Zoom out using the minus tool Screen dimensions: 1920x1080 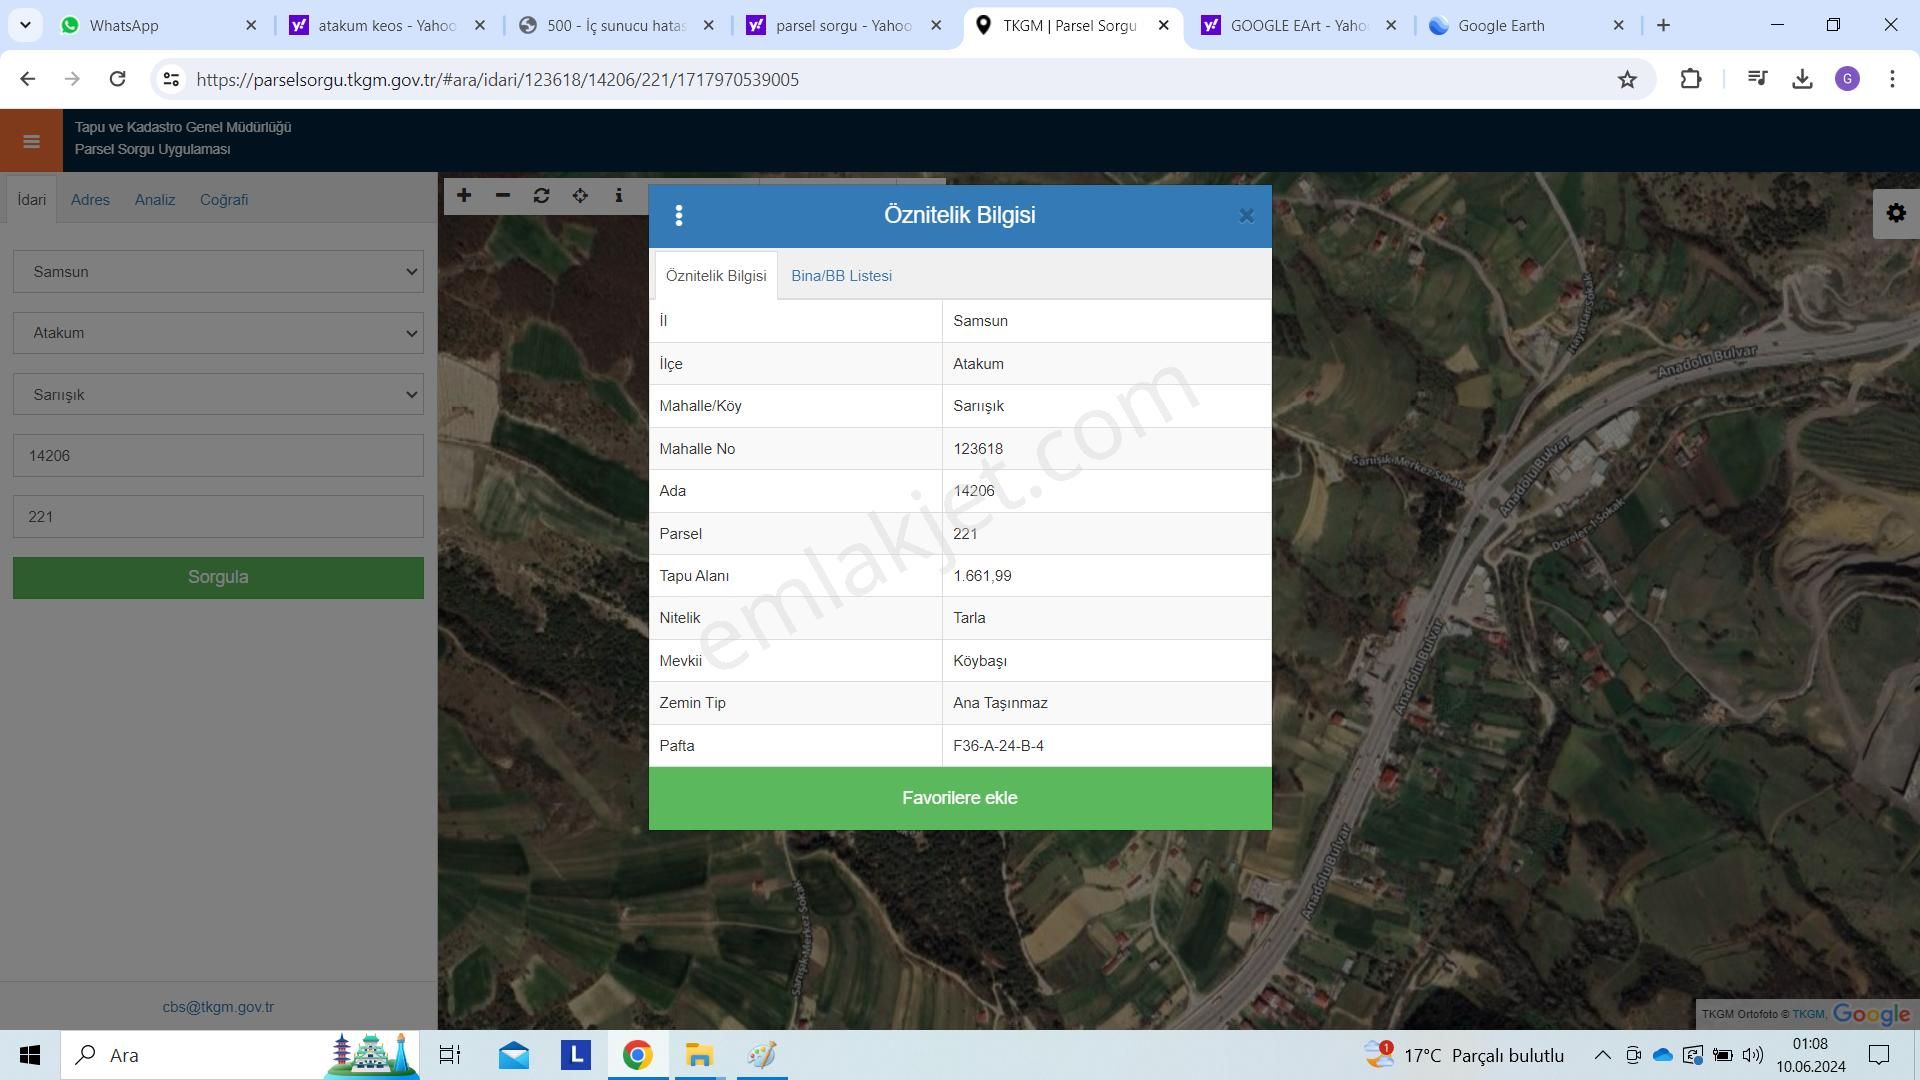(x=502, y=196)
